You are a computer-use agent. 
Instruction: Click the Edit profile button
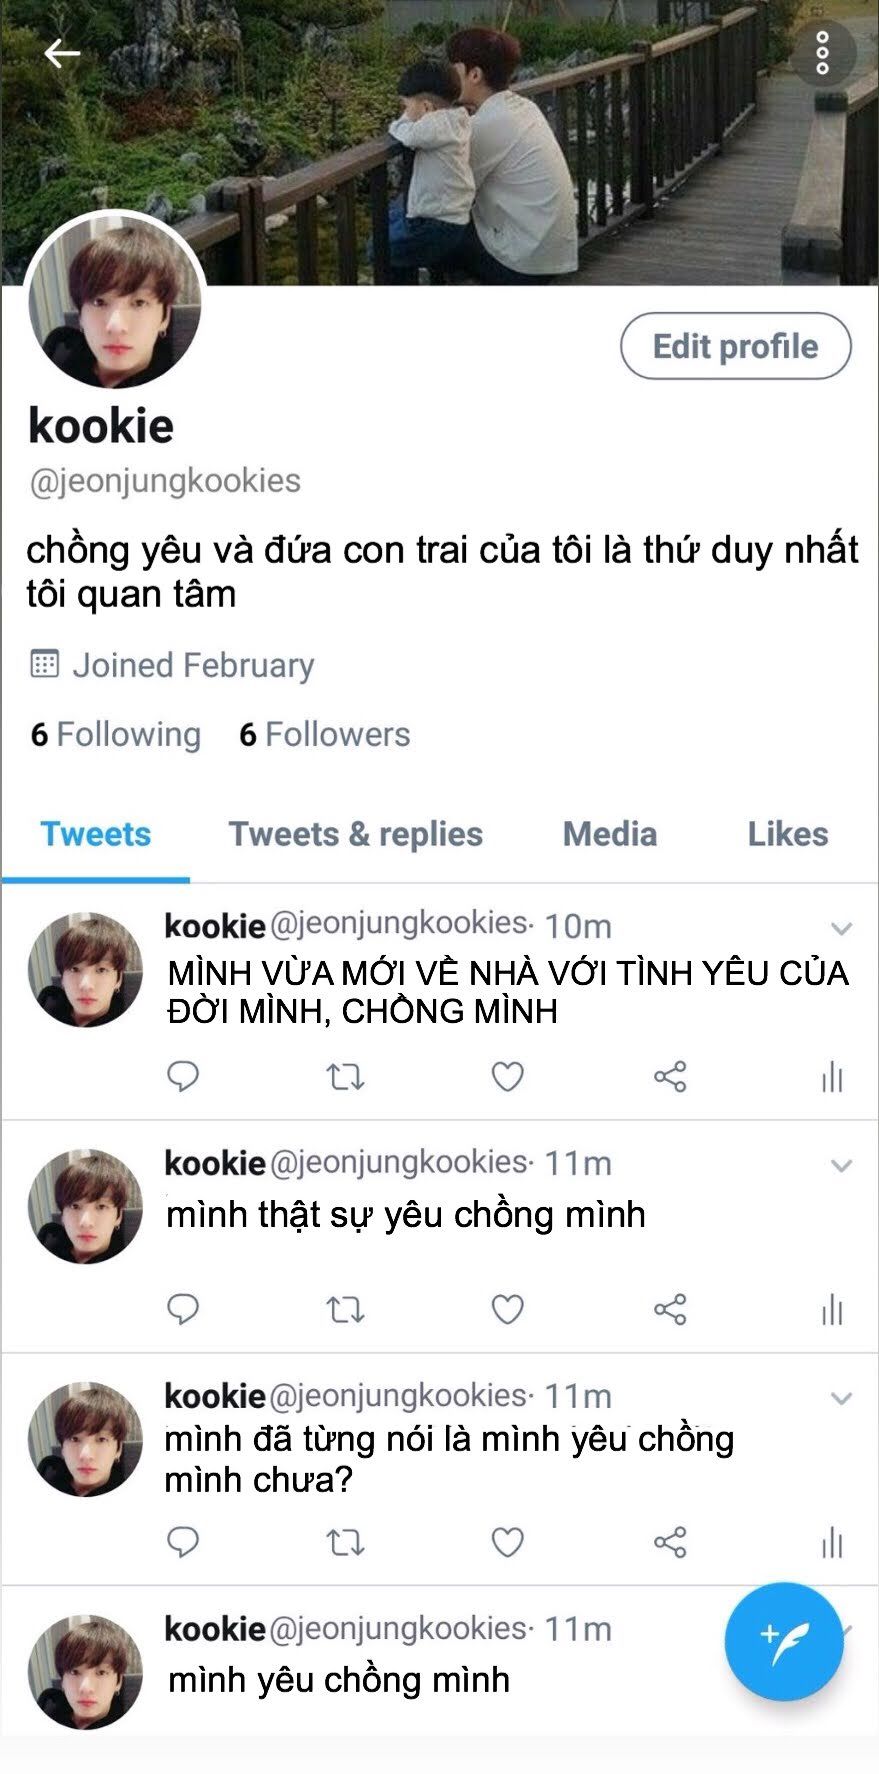[x=736, y=346]
